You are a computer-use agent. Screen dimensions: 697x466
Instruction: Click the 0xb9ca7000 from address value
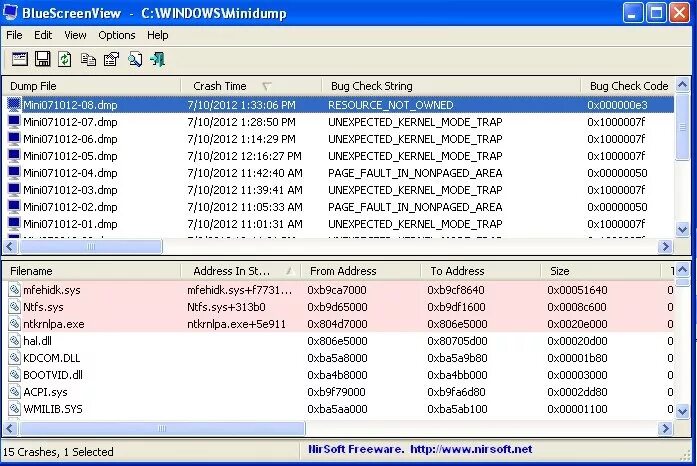point(337,290)
